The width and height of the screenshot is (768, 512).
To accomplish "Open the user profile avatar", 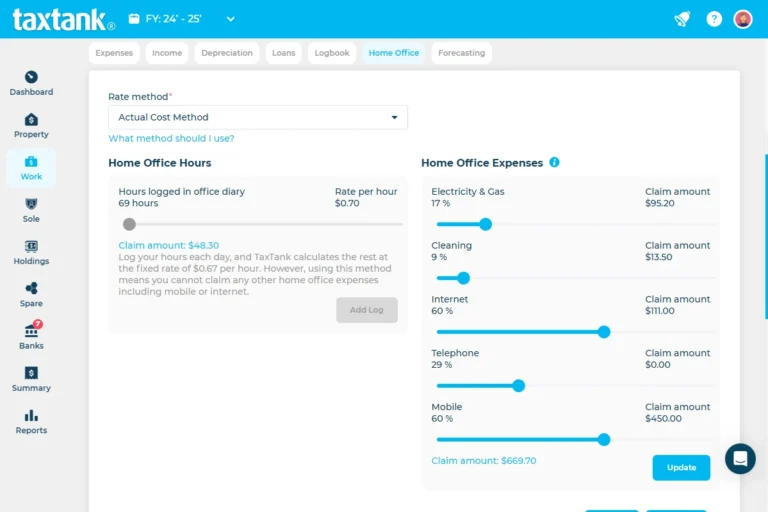I will (743, 19).
